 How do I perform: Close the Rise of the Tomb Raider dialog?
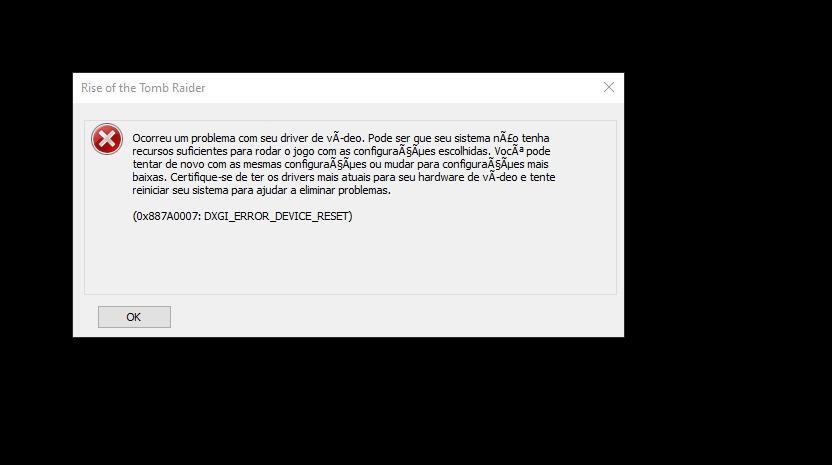coord(609,88)
